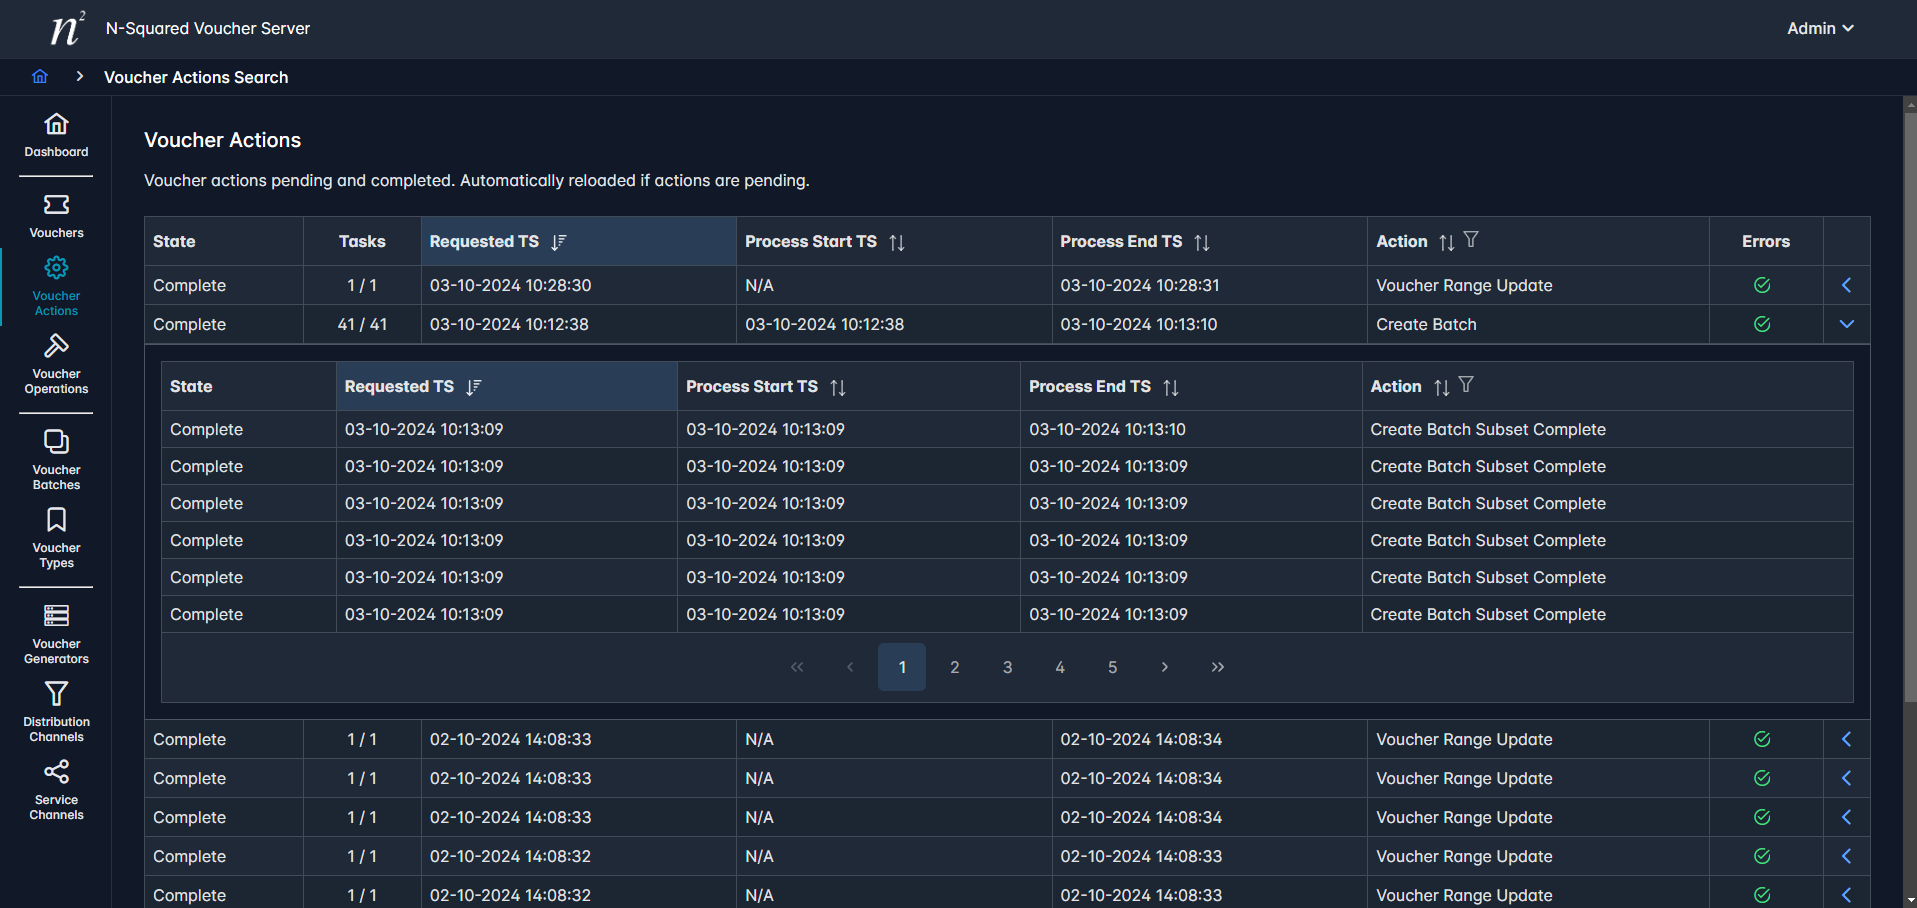The height and width of the screenshot is (908, 1917).
Task: Go to page 2 of subtasks
Action: click(x=954, y=667)
